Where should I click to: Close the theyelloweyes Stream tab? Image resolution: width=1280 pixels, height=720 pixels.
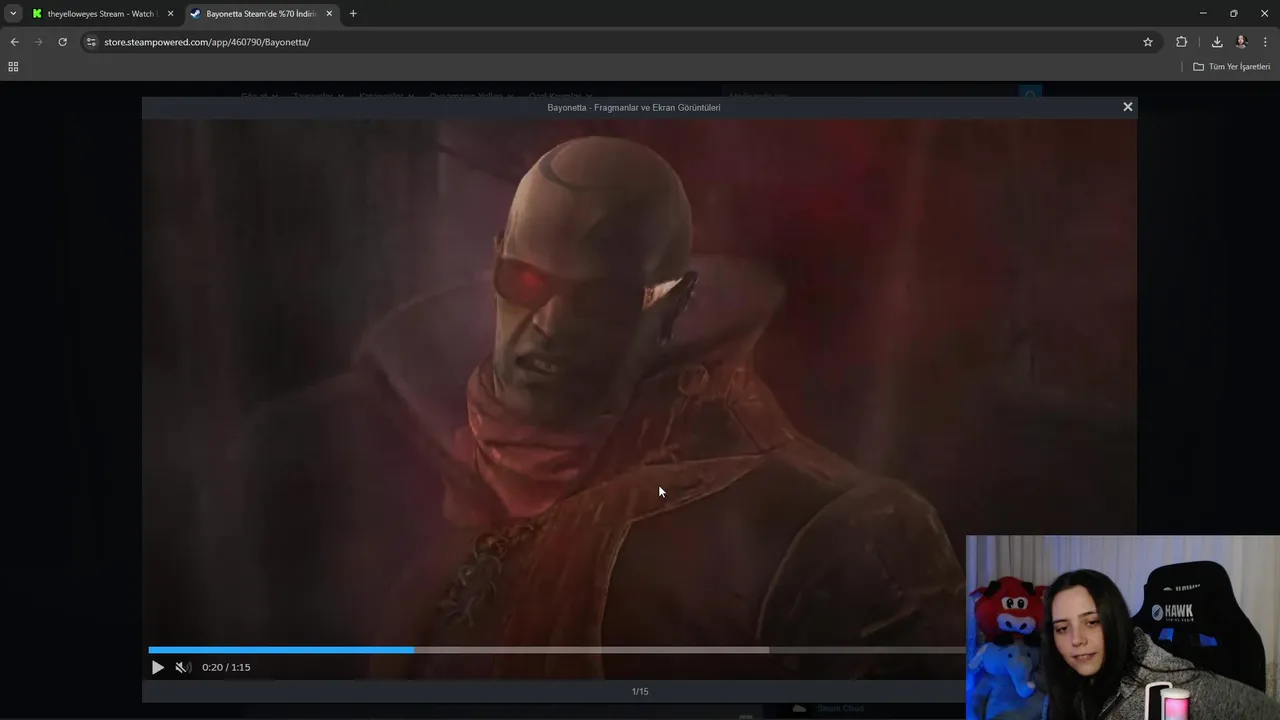170,14
